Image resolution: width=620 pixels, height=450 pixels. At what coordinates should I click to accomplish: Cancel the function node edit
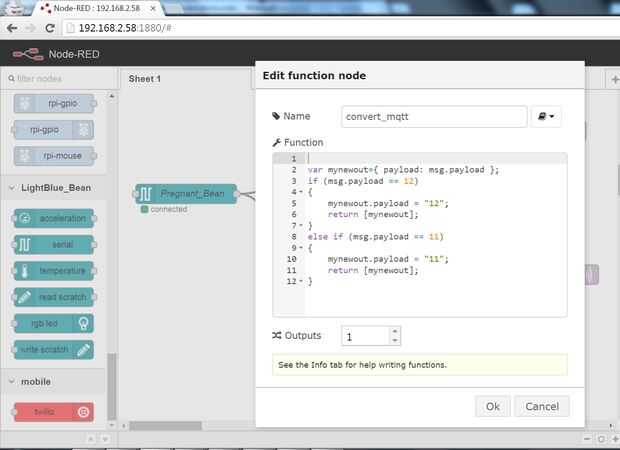click(542, 406)
